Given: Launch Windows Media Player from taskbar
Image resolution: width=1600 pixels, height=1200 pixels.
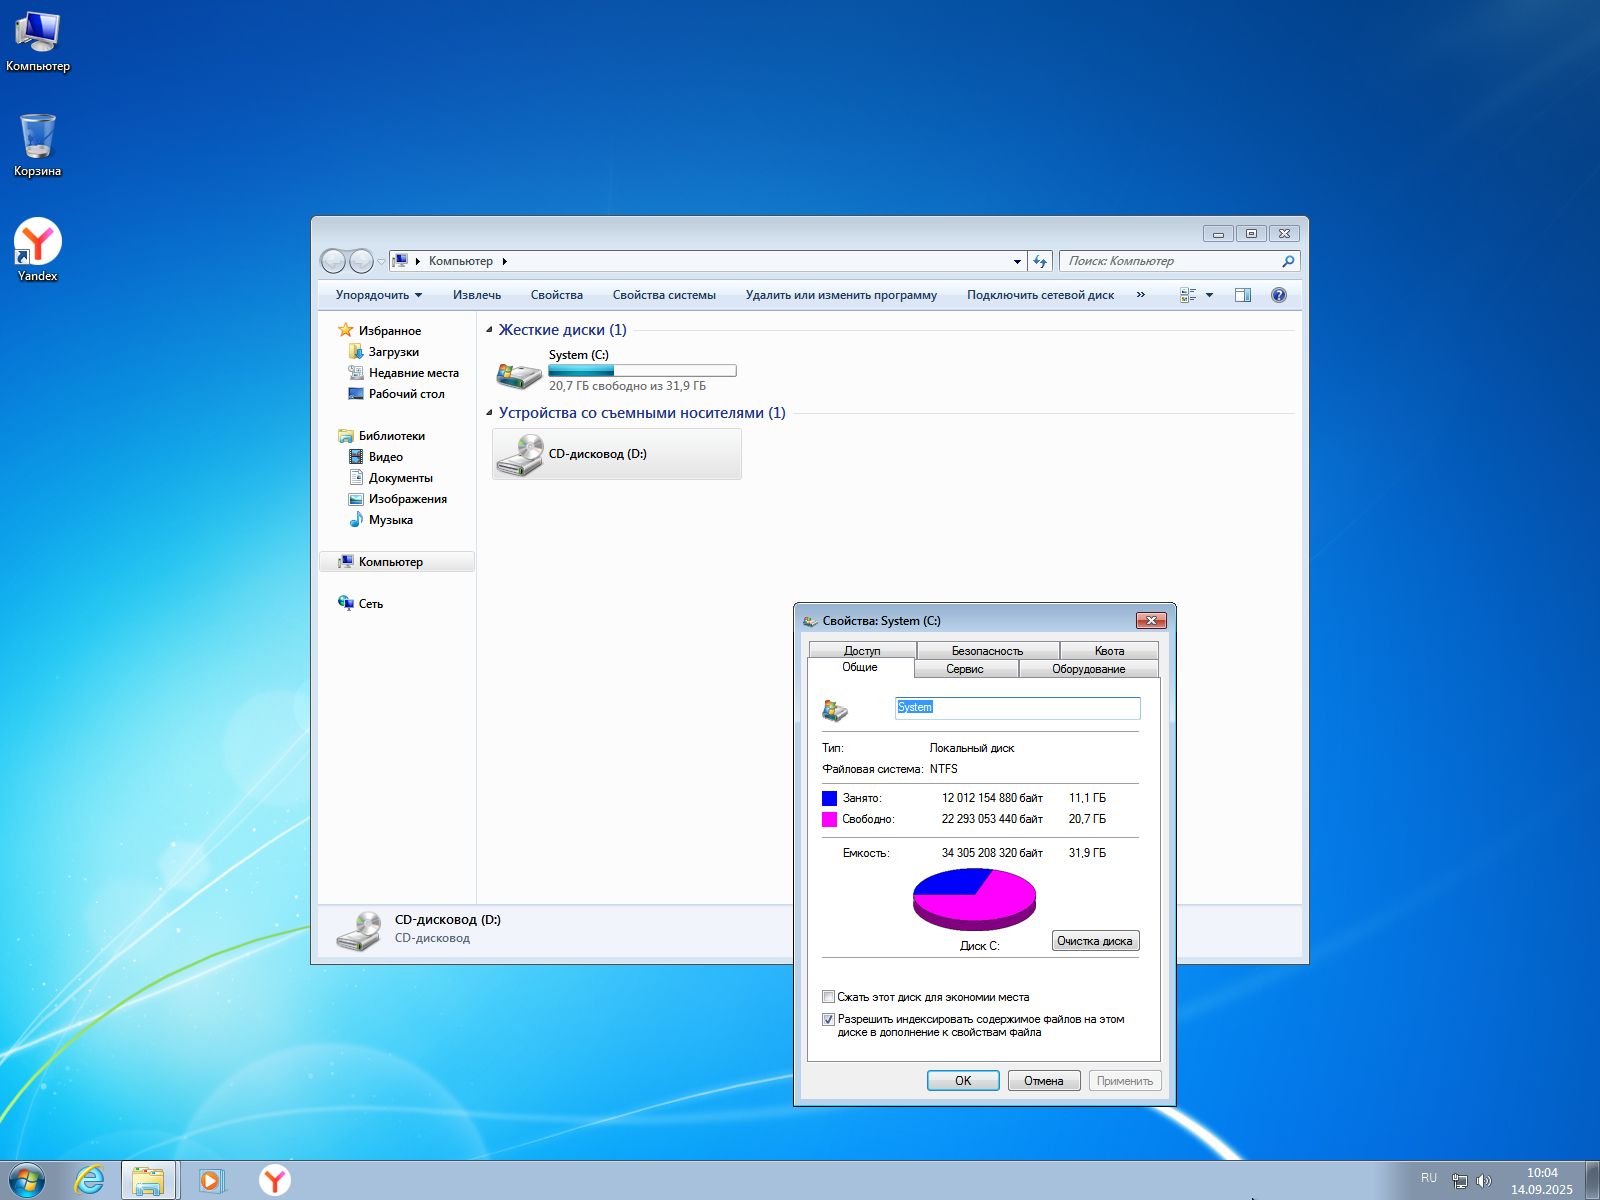Looking at the screenshot, I should click(x=212, y=1181).
